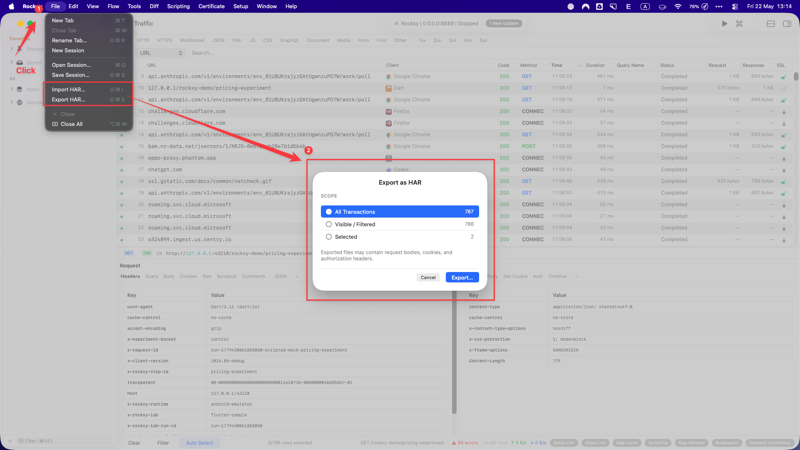Click the 1 New Update badge
The height and width of the screenshot is (450, 800).
504,23
